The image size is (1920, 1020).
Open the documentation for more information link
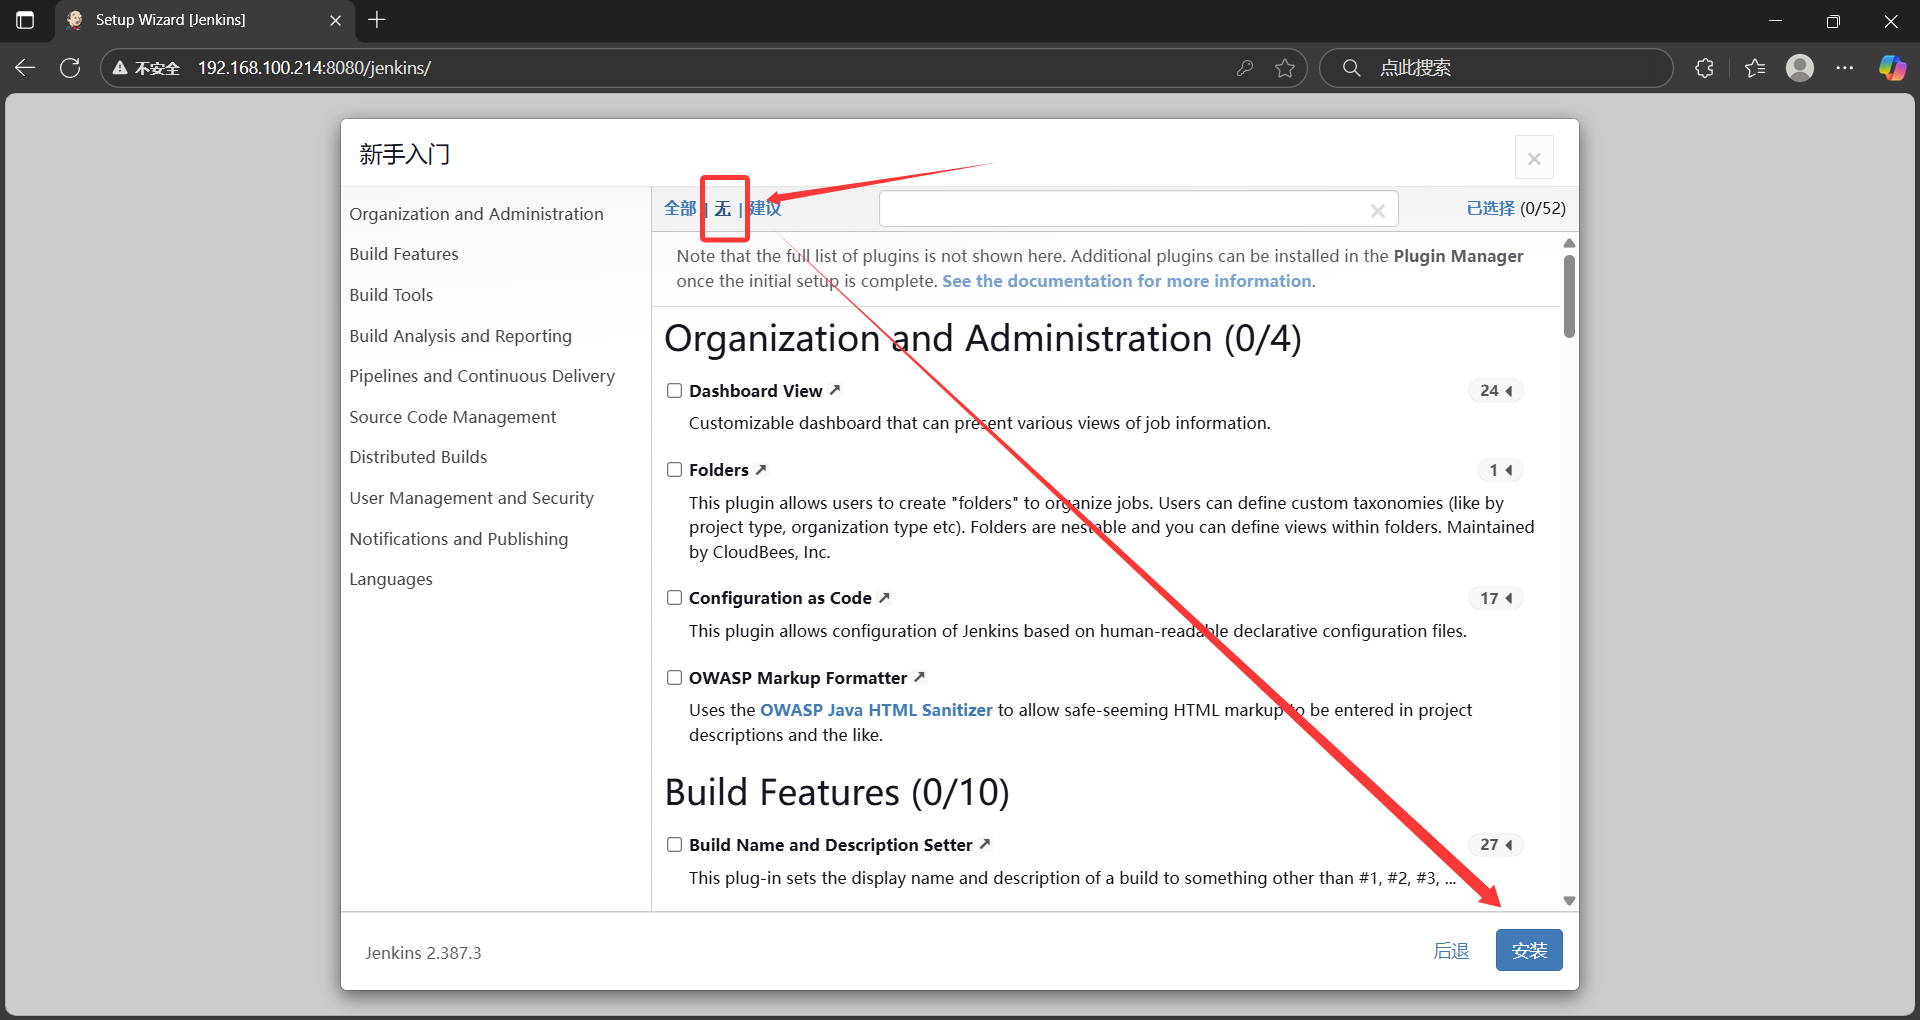[1127, 281]
